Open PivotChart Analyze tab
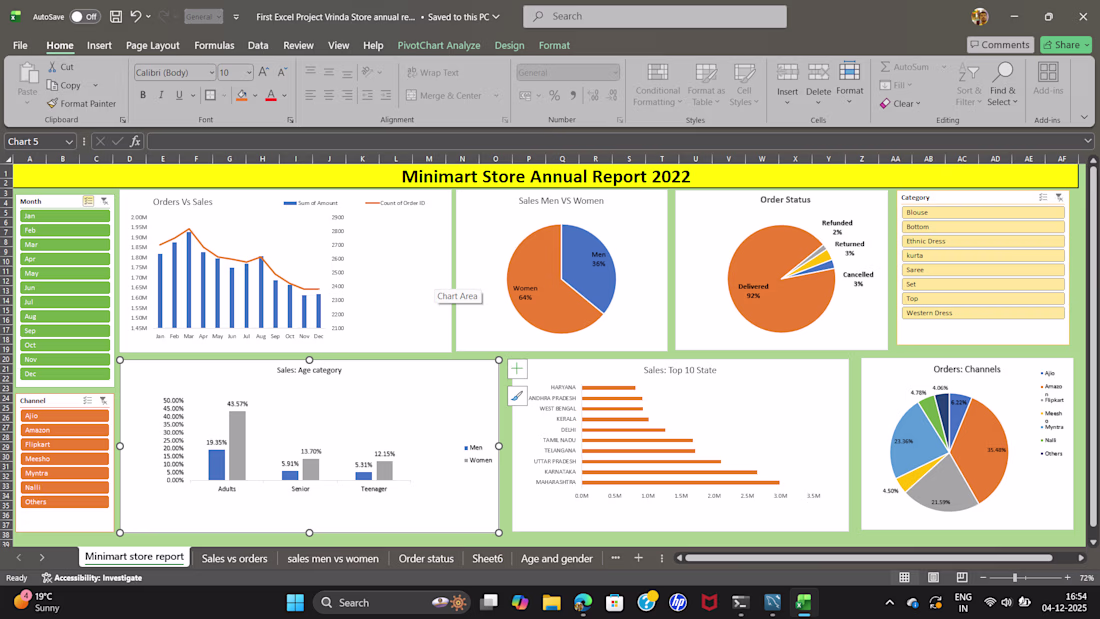1100x619 pixels. point(438,45)
